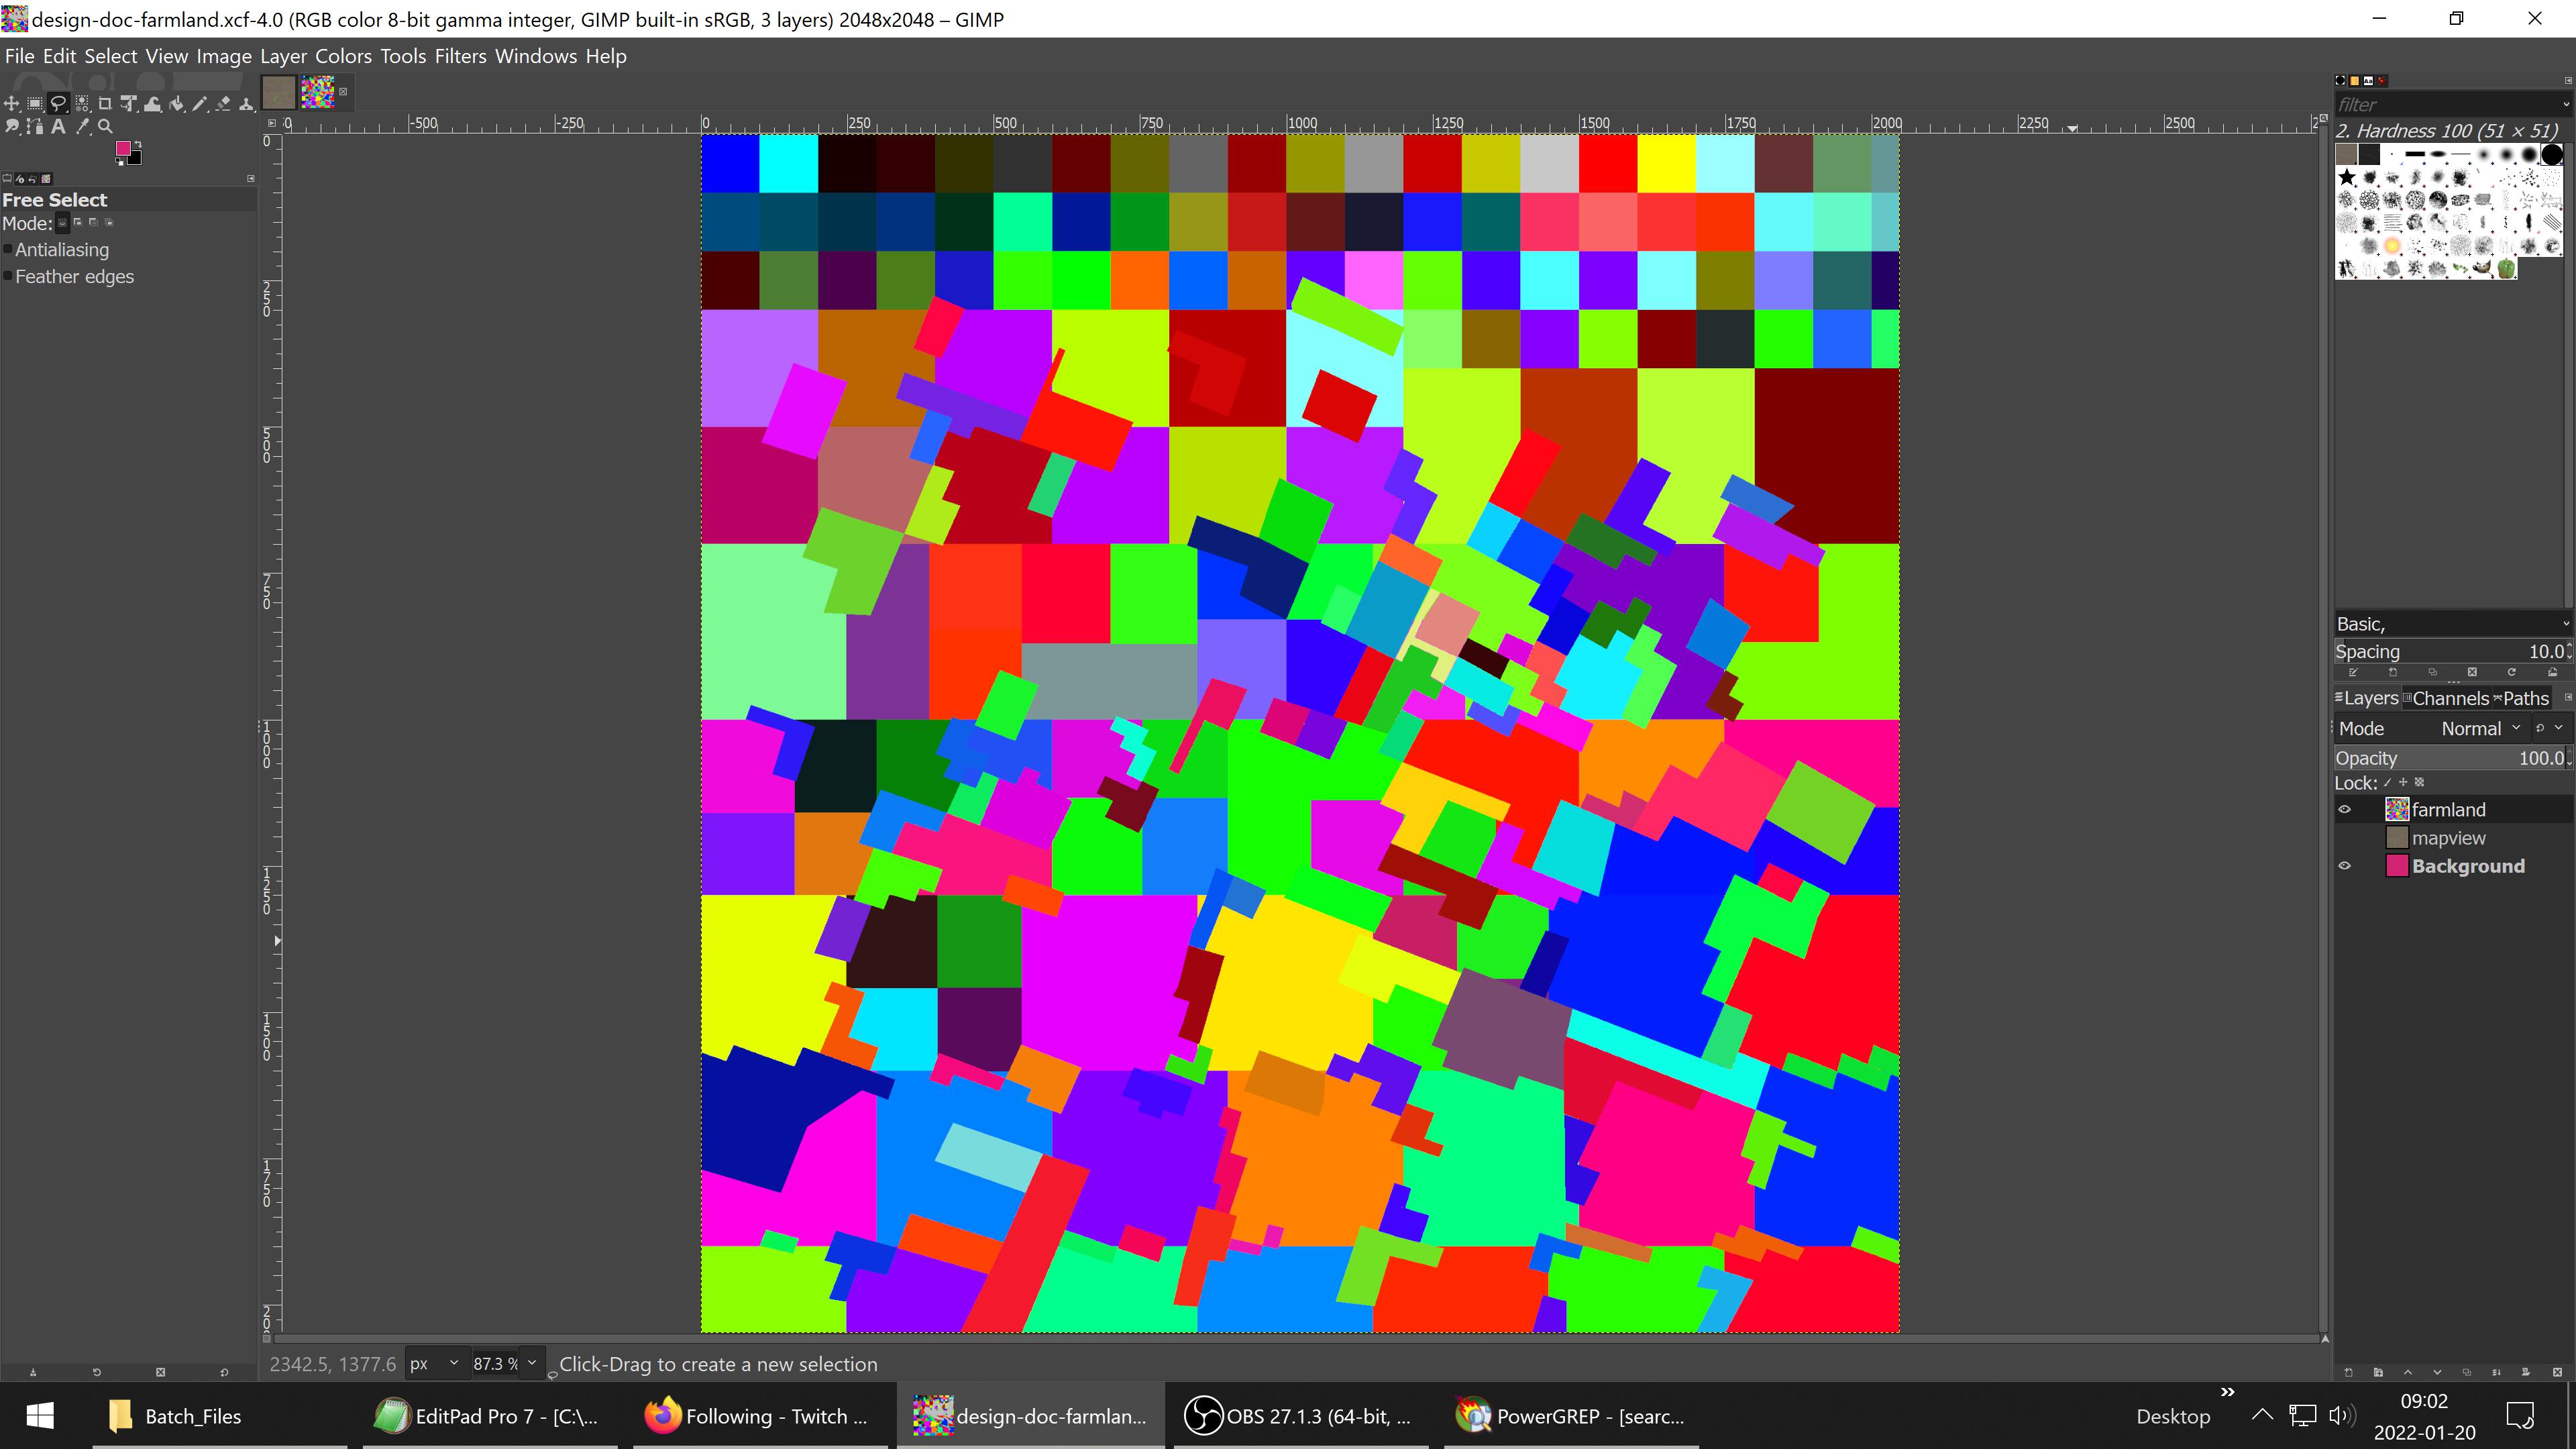Image resolution: width=2576 pixels, height=1449 pixels.
Task: Toggle Antialiasing checkbox
Action: 8,250
